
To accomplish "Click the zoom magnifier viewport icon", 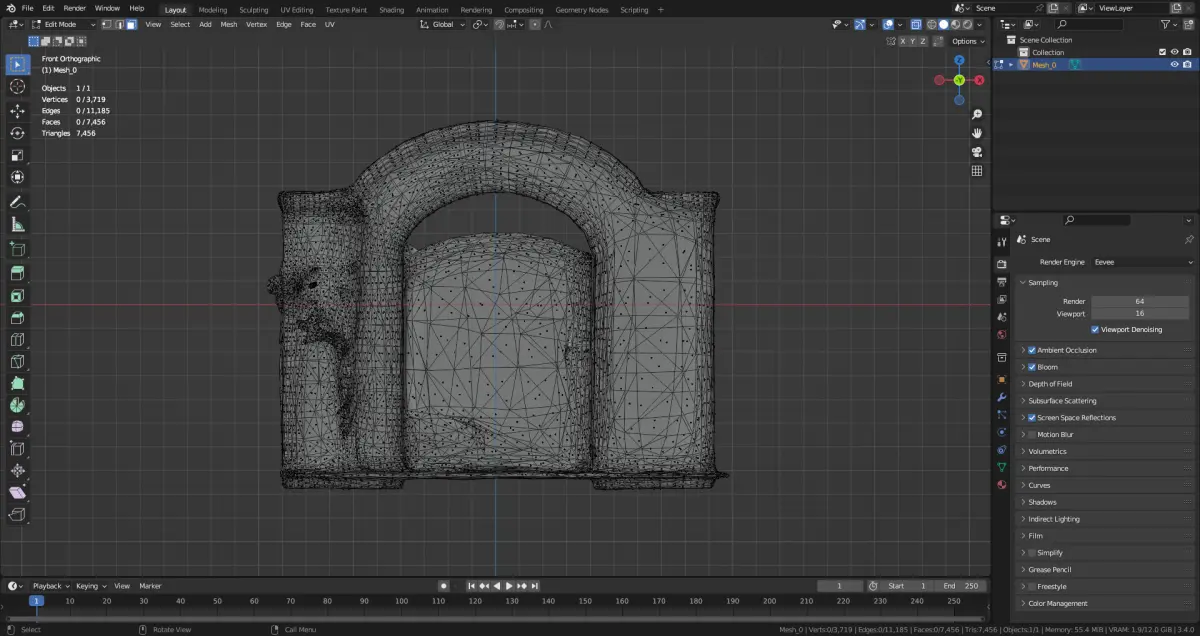I will pyautogui.click(x=977, y=115).
